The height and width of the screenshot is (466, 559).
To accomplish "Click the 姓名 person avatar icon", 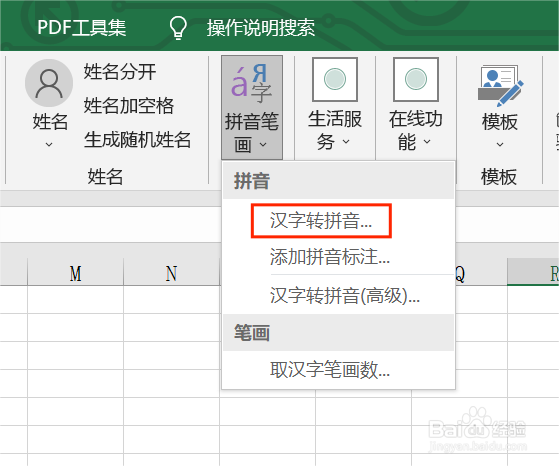I will 49,83.
